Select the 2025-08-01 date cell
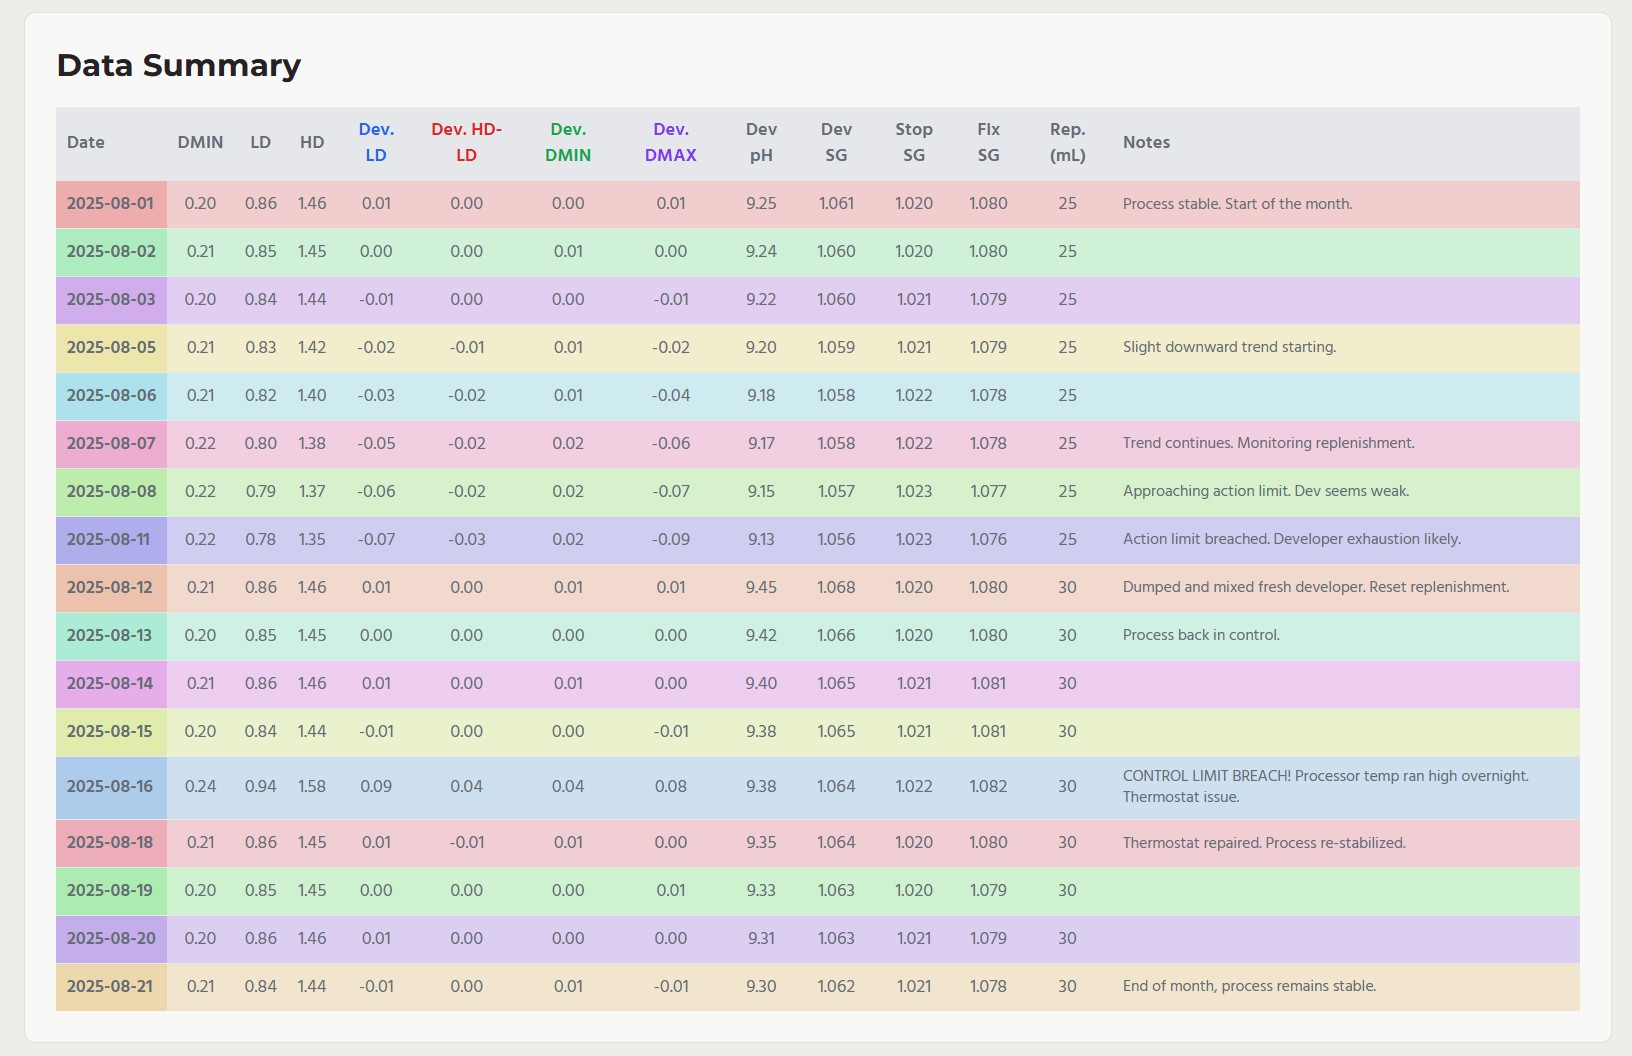 (111, 204)
